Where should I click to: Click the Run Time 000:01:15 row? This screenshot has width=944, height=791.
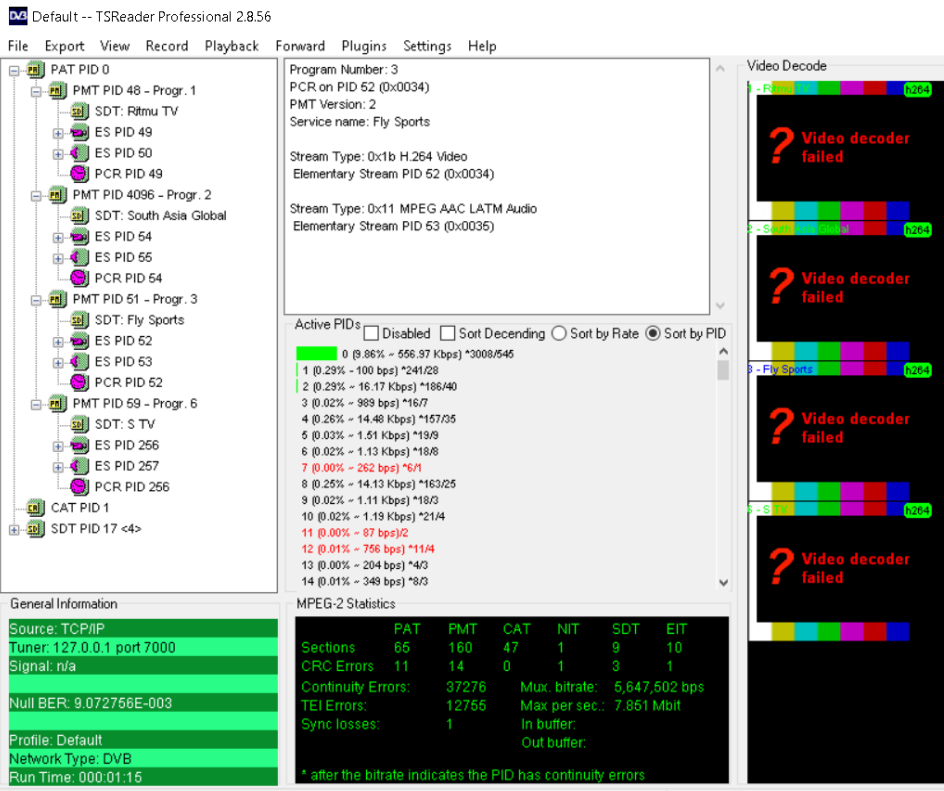[143, 777]
